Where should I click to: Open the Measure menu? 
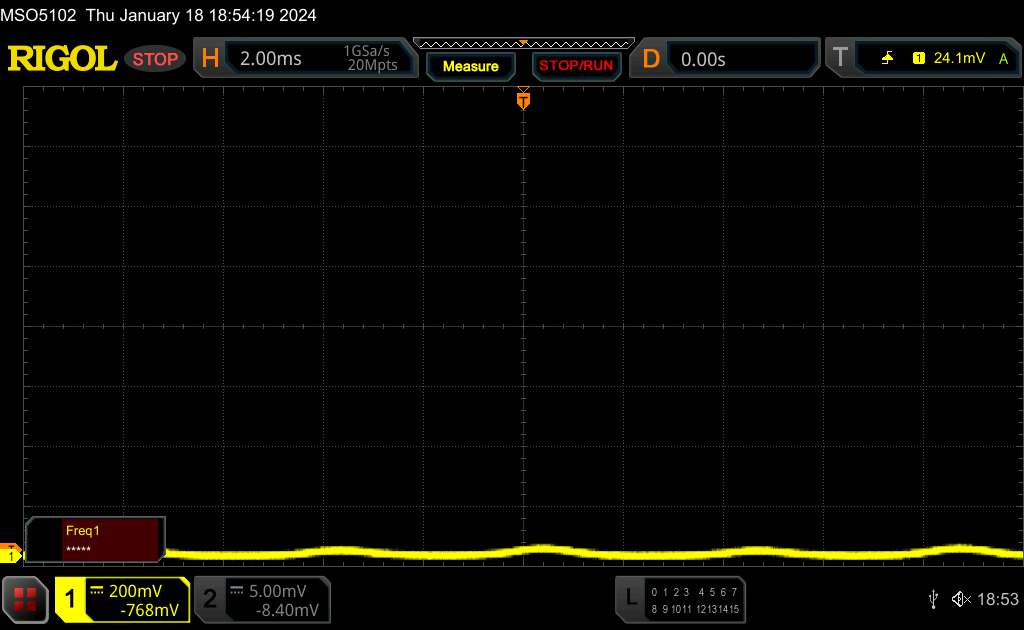point(470,66)
